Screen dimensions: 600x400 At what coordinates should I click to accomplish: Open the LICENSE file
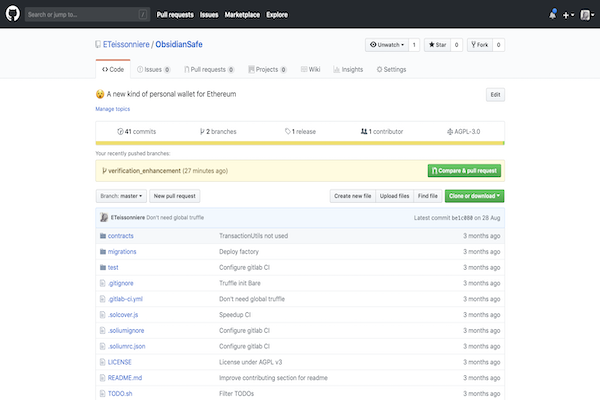(120, 362)
